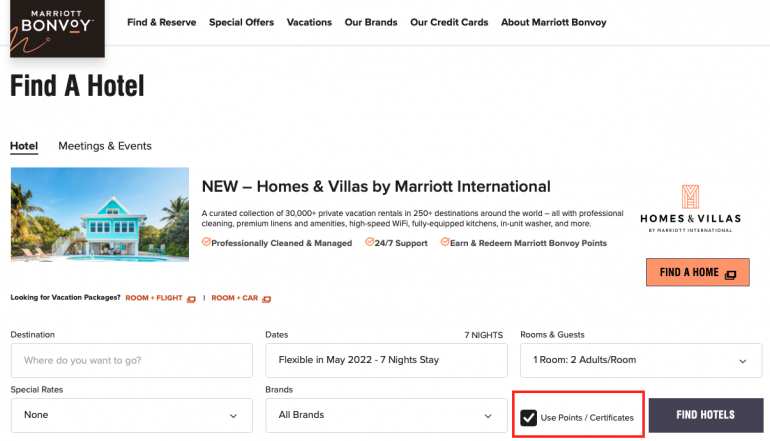Open Special Offers menu
This screenshot has width=770, height=441.
point(241,22)
